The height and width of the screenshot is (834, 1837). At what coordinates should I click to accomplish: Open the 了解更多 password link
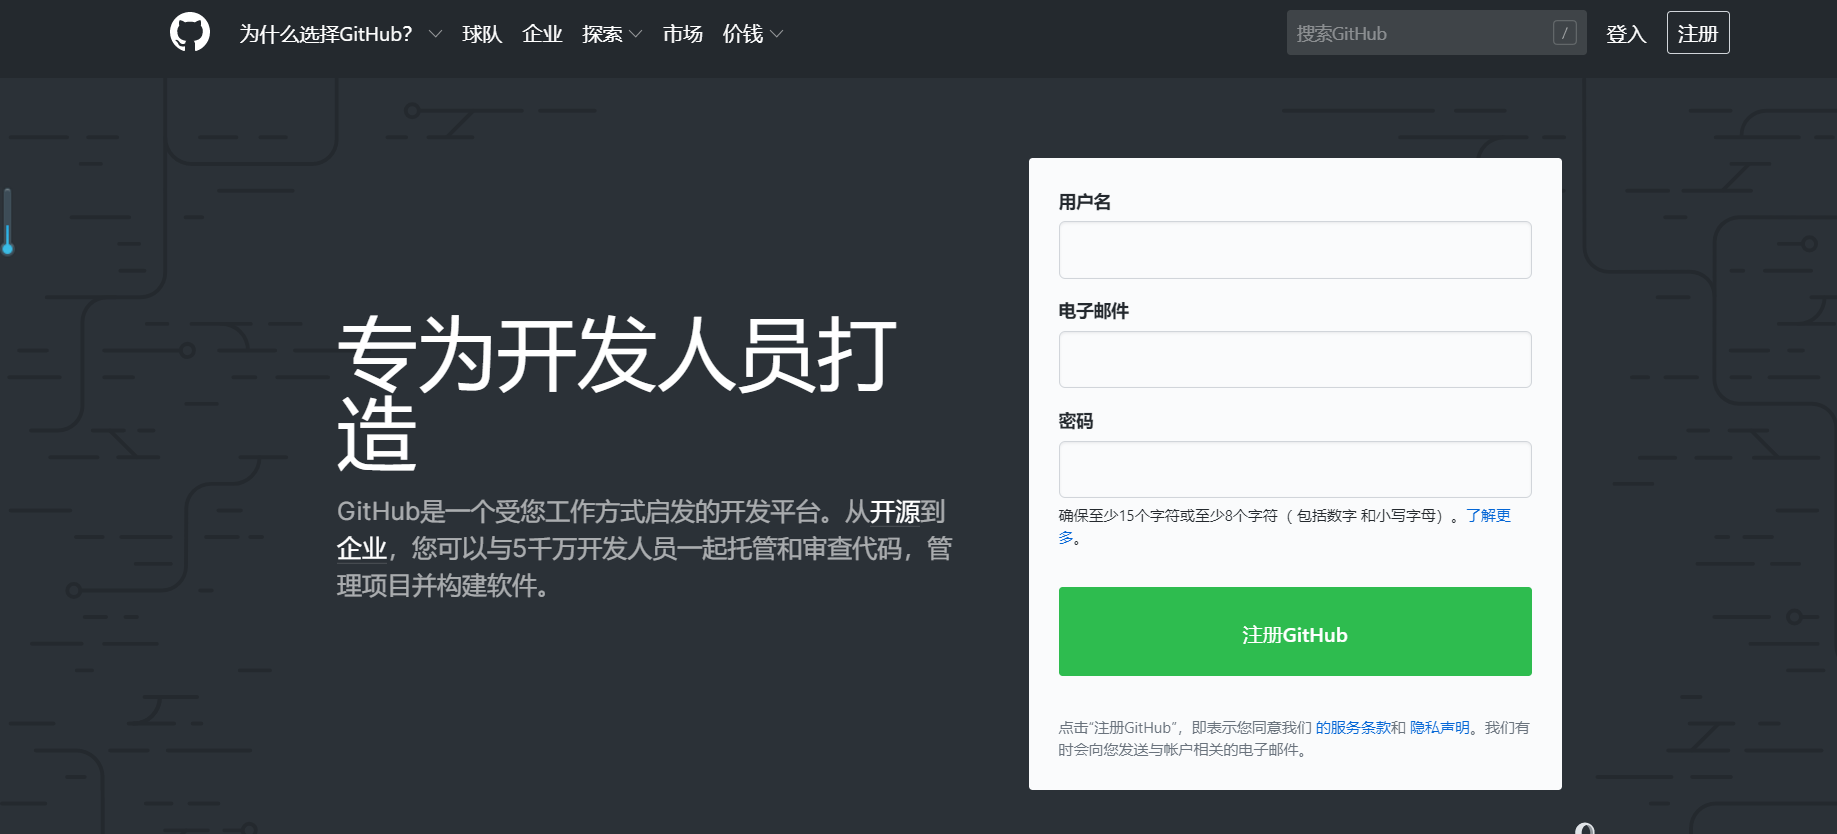pos(1489,516)
